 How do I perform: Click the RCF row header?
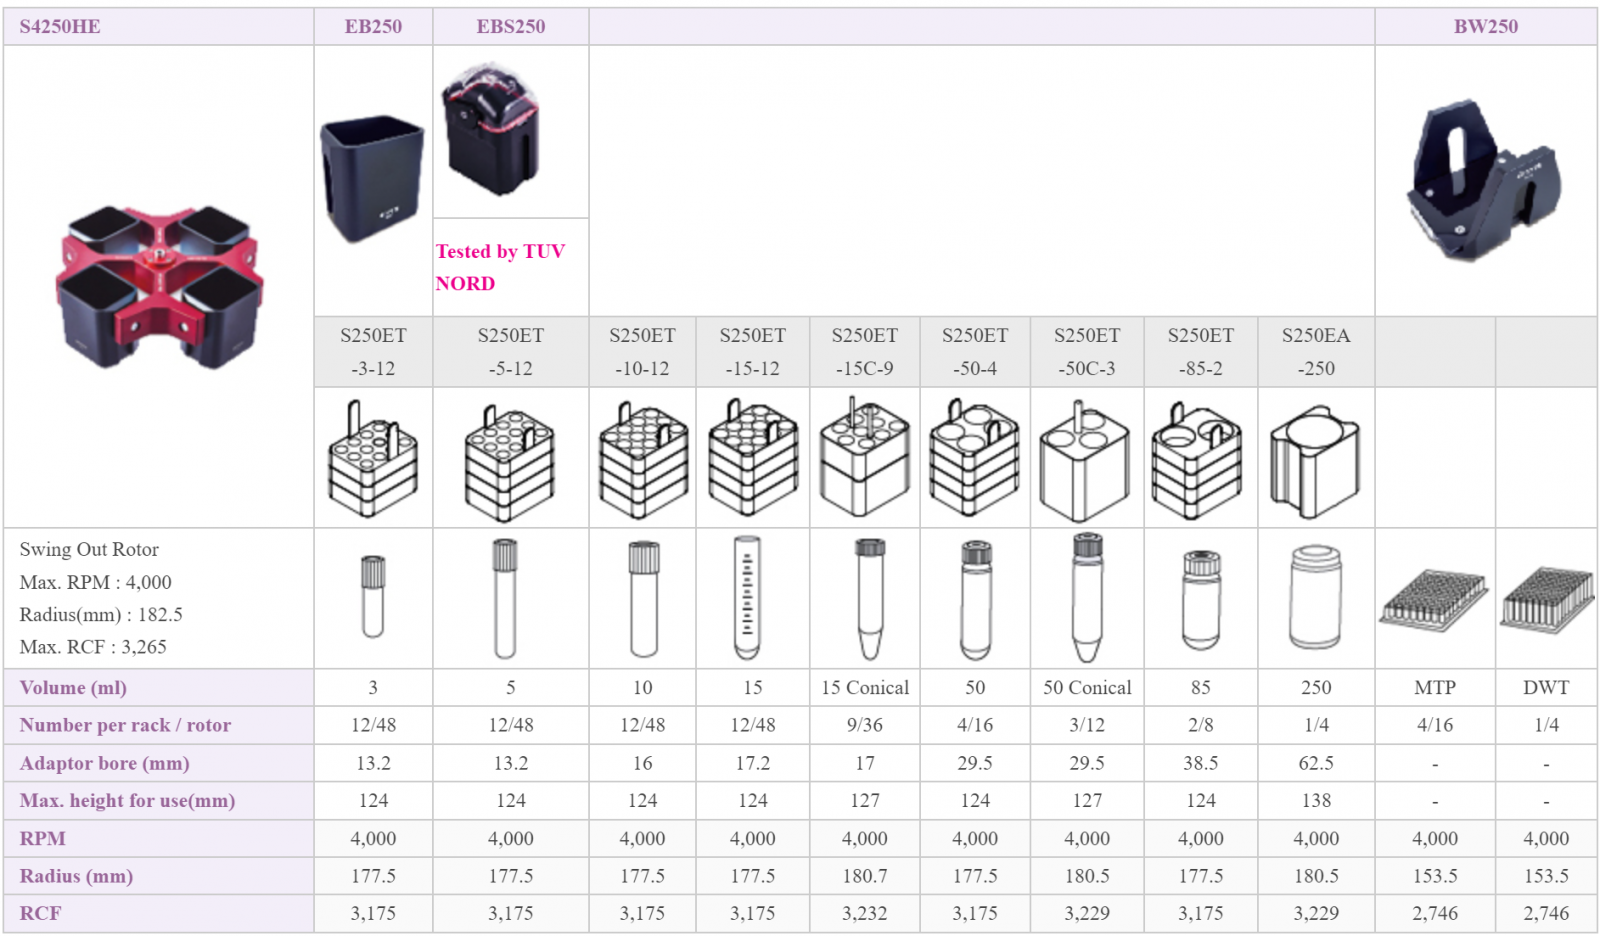click(159, 913)
